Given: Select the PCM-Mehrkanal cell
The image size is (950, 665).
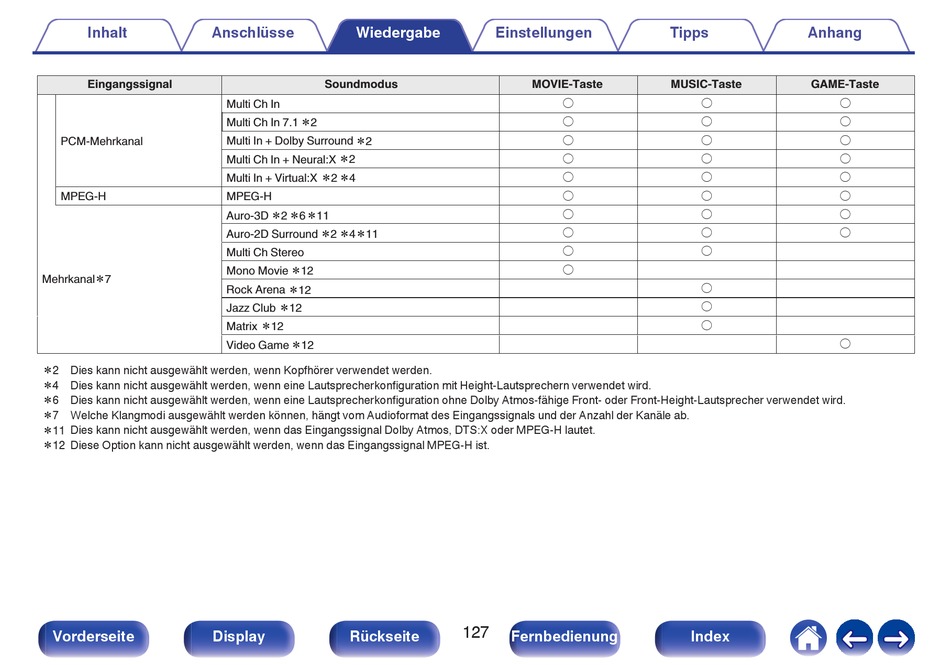Looking at the screenshot, I should coord(138,141).
